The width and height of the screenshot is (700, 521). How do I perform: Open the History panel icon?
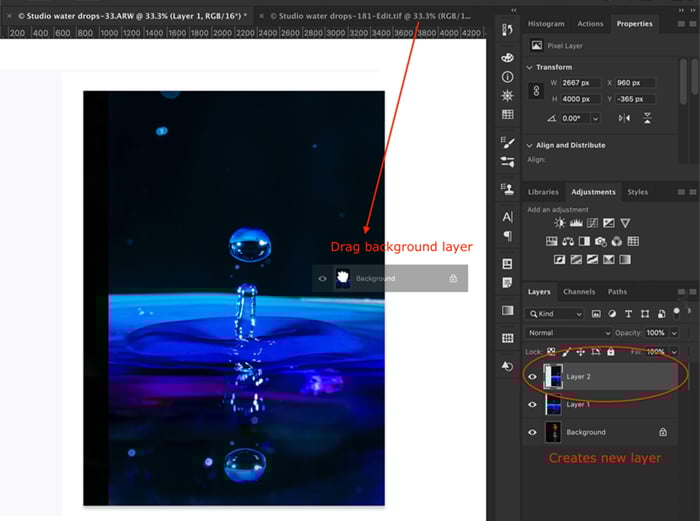coord(507,30)
